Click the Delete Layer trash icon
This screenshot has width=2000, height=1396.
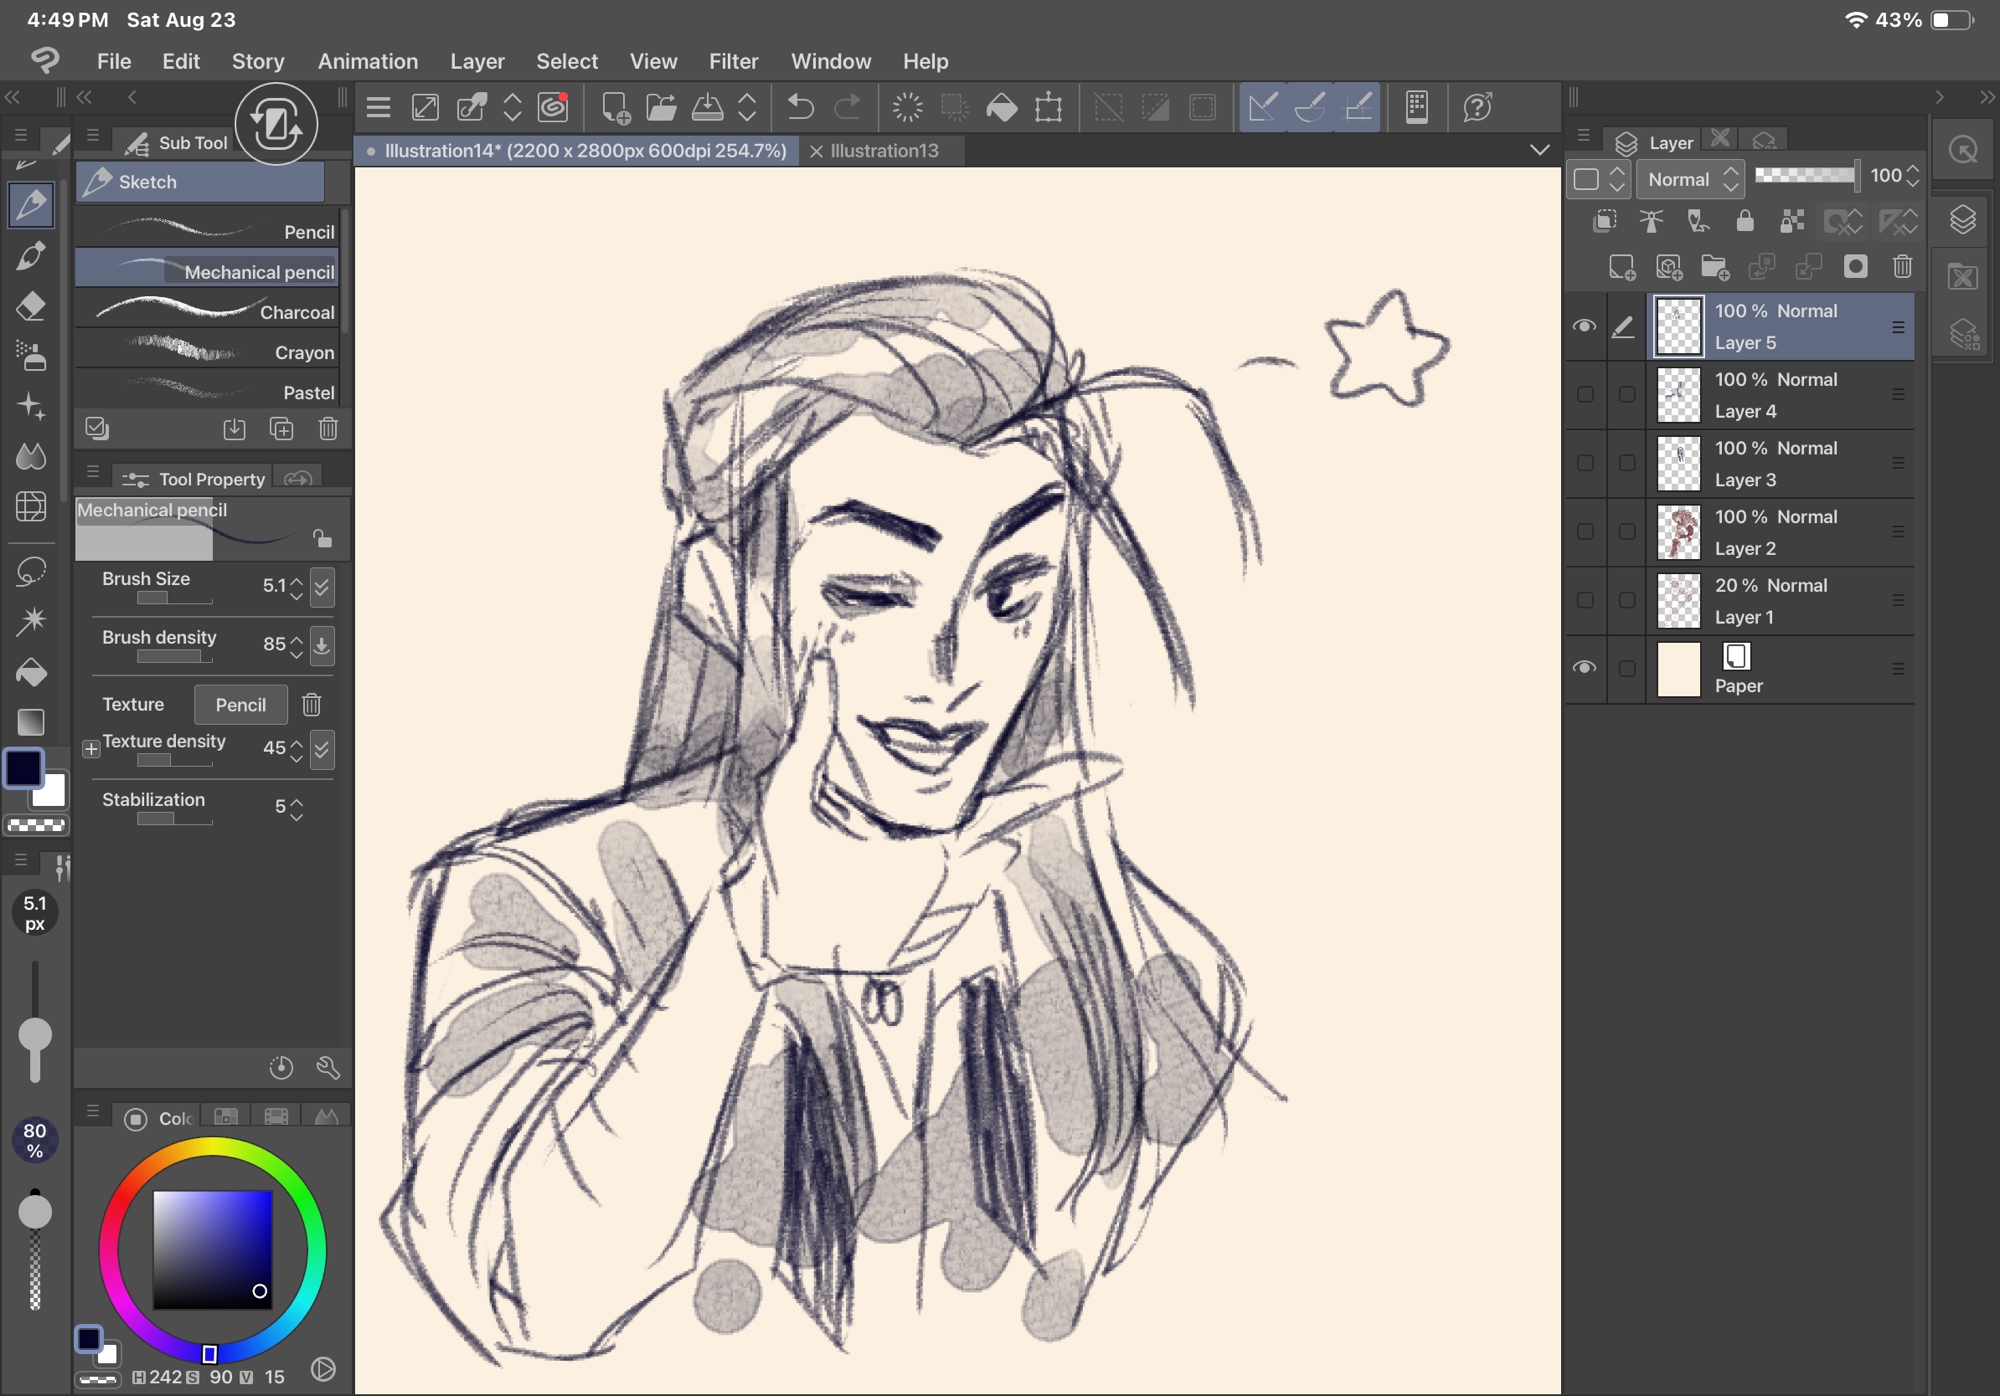pos(1902,267)
